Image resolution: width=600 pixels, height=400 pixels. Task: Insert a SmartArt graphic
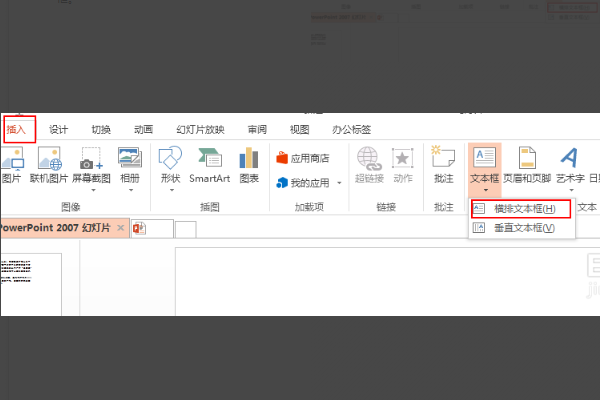pyautogui.click(x=210, y=158)
